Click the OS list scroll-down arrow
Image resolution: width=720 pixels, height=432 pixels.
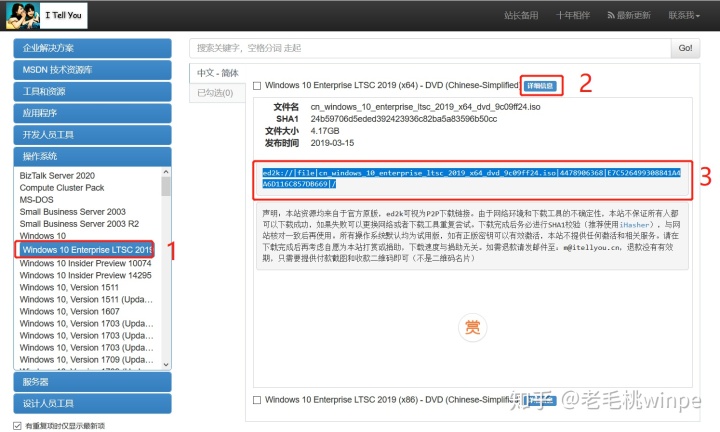[166, 365]
